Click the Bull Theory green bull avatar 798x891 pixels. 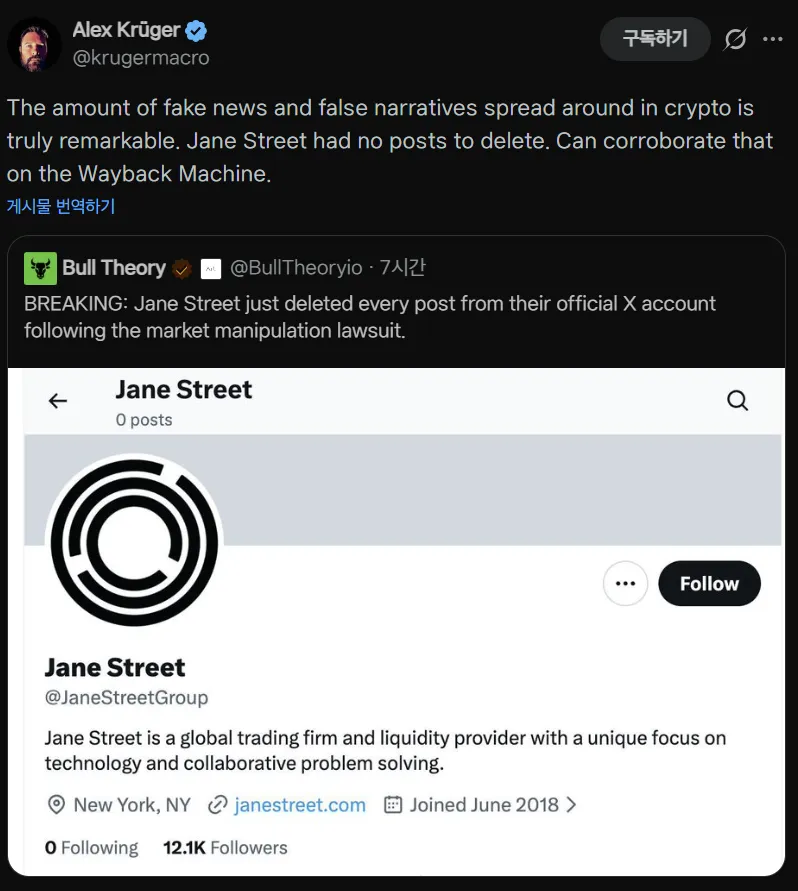[40, 268]
